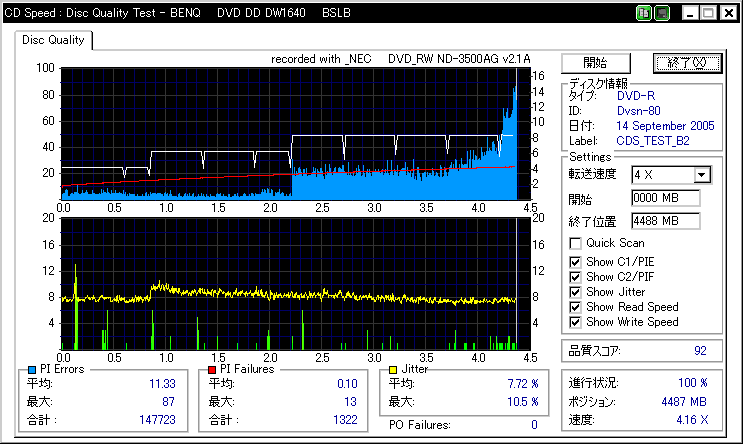
Task: Click PI Errors maximum 87
Action: [168, 402]
